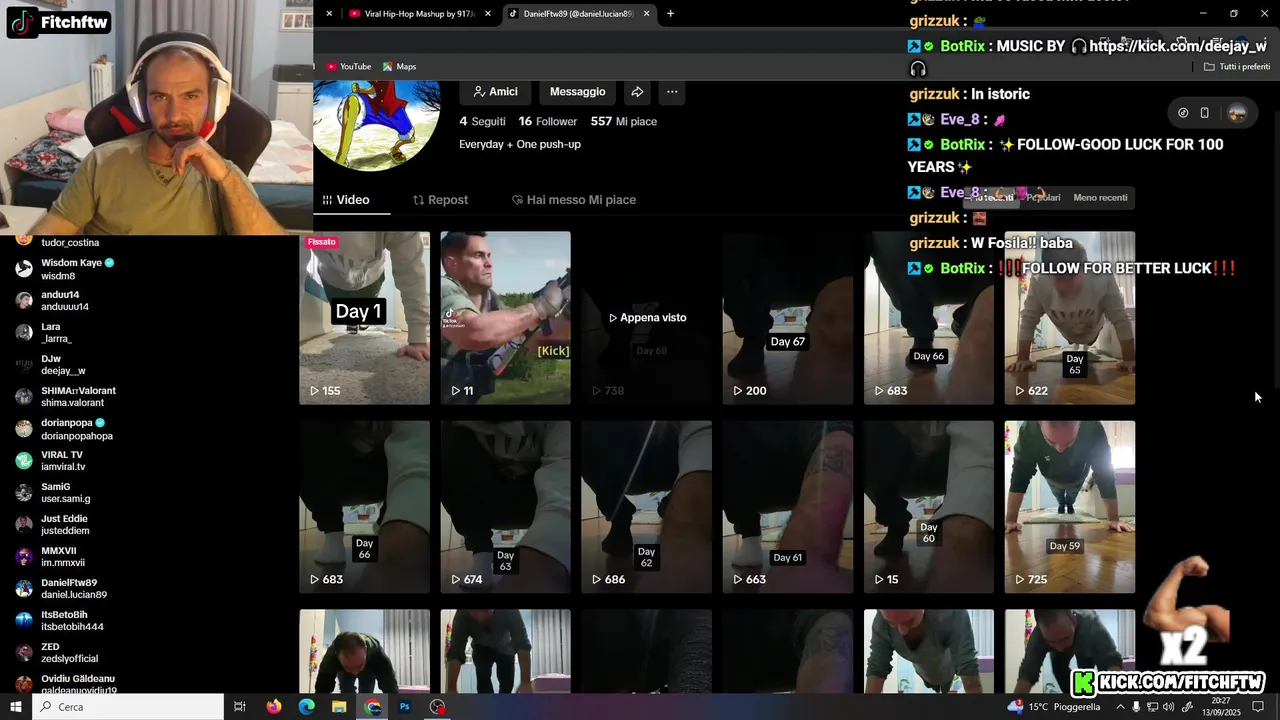The image size is (1280, 720).
Task: Open OBS Studio from the taskbar
Action: pyautogui.click(x=437, y=707)
